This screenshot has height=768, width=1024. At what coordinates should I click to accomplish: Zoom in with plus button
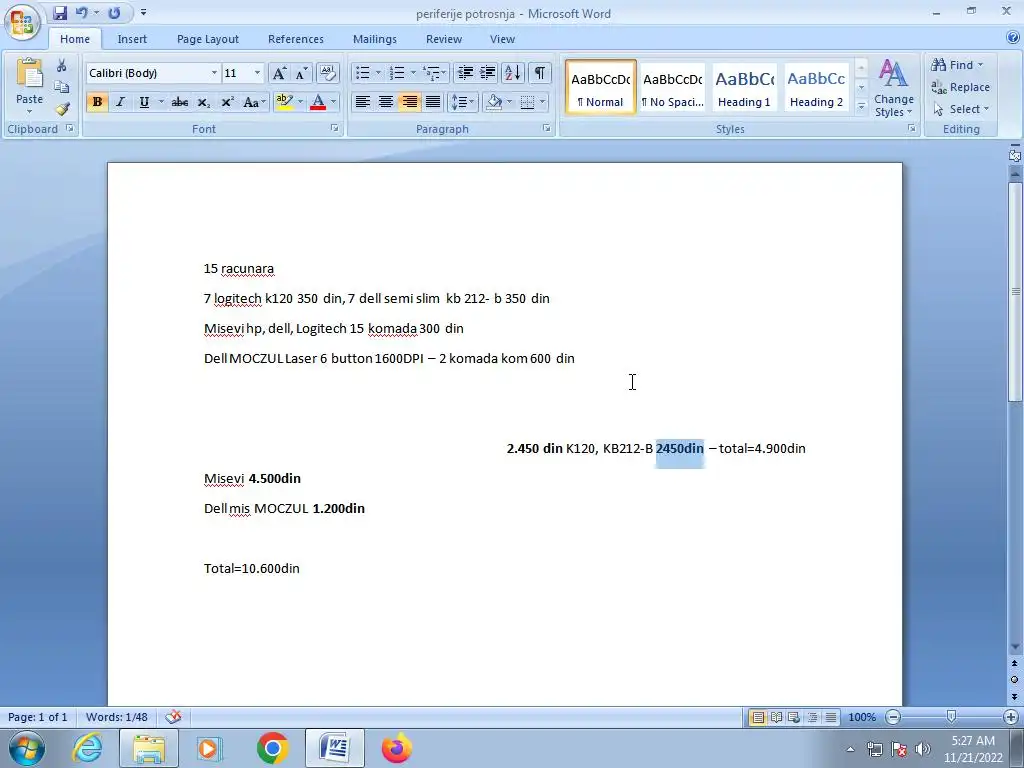pyautogui.click(x=1011, y=717)
